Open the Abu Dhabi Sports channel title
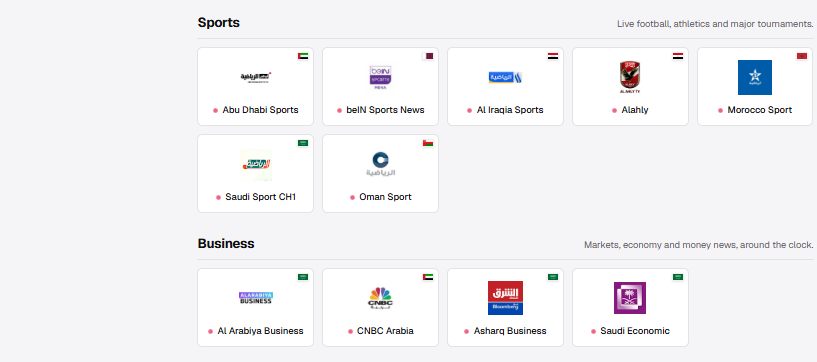The image size is (817, 362). 261,110
